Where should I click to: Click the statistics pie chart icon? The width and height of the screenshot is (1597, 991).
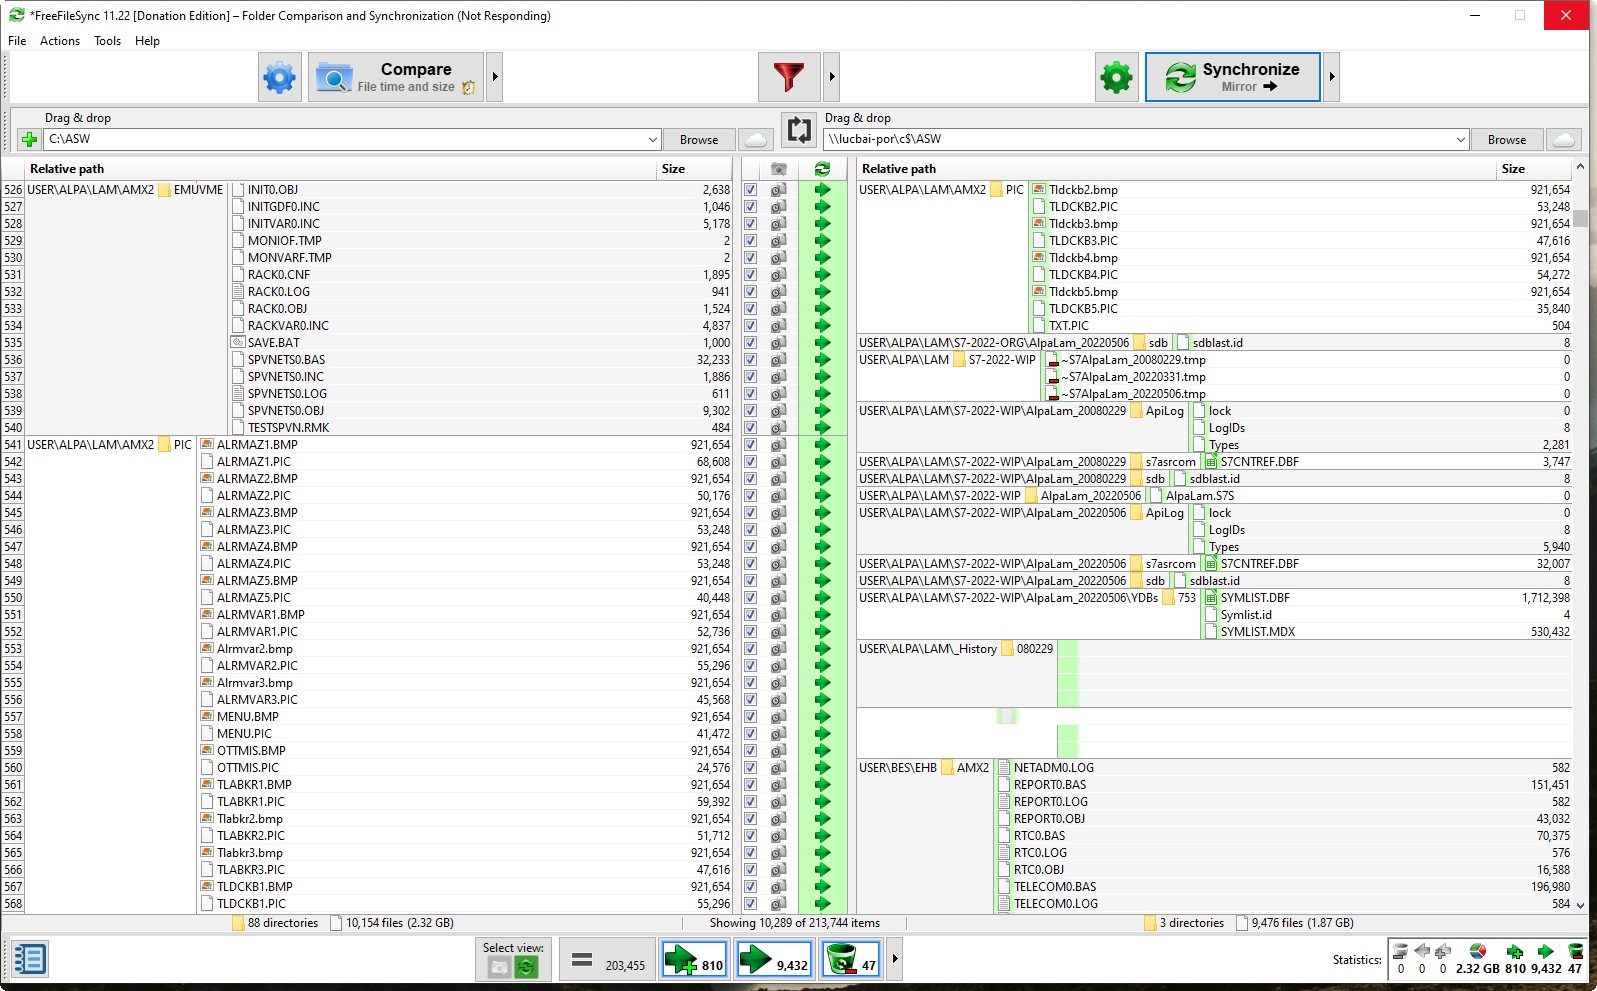tap(1477, 951)
